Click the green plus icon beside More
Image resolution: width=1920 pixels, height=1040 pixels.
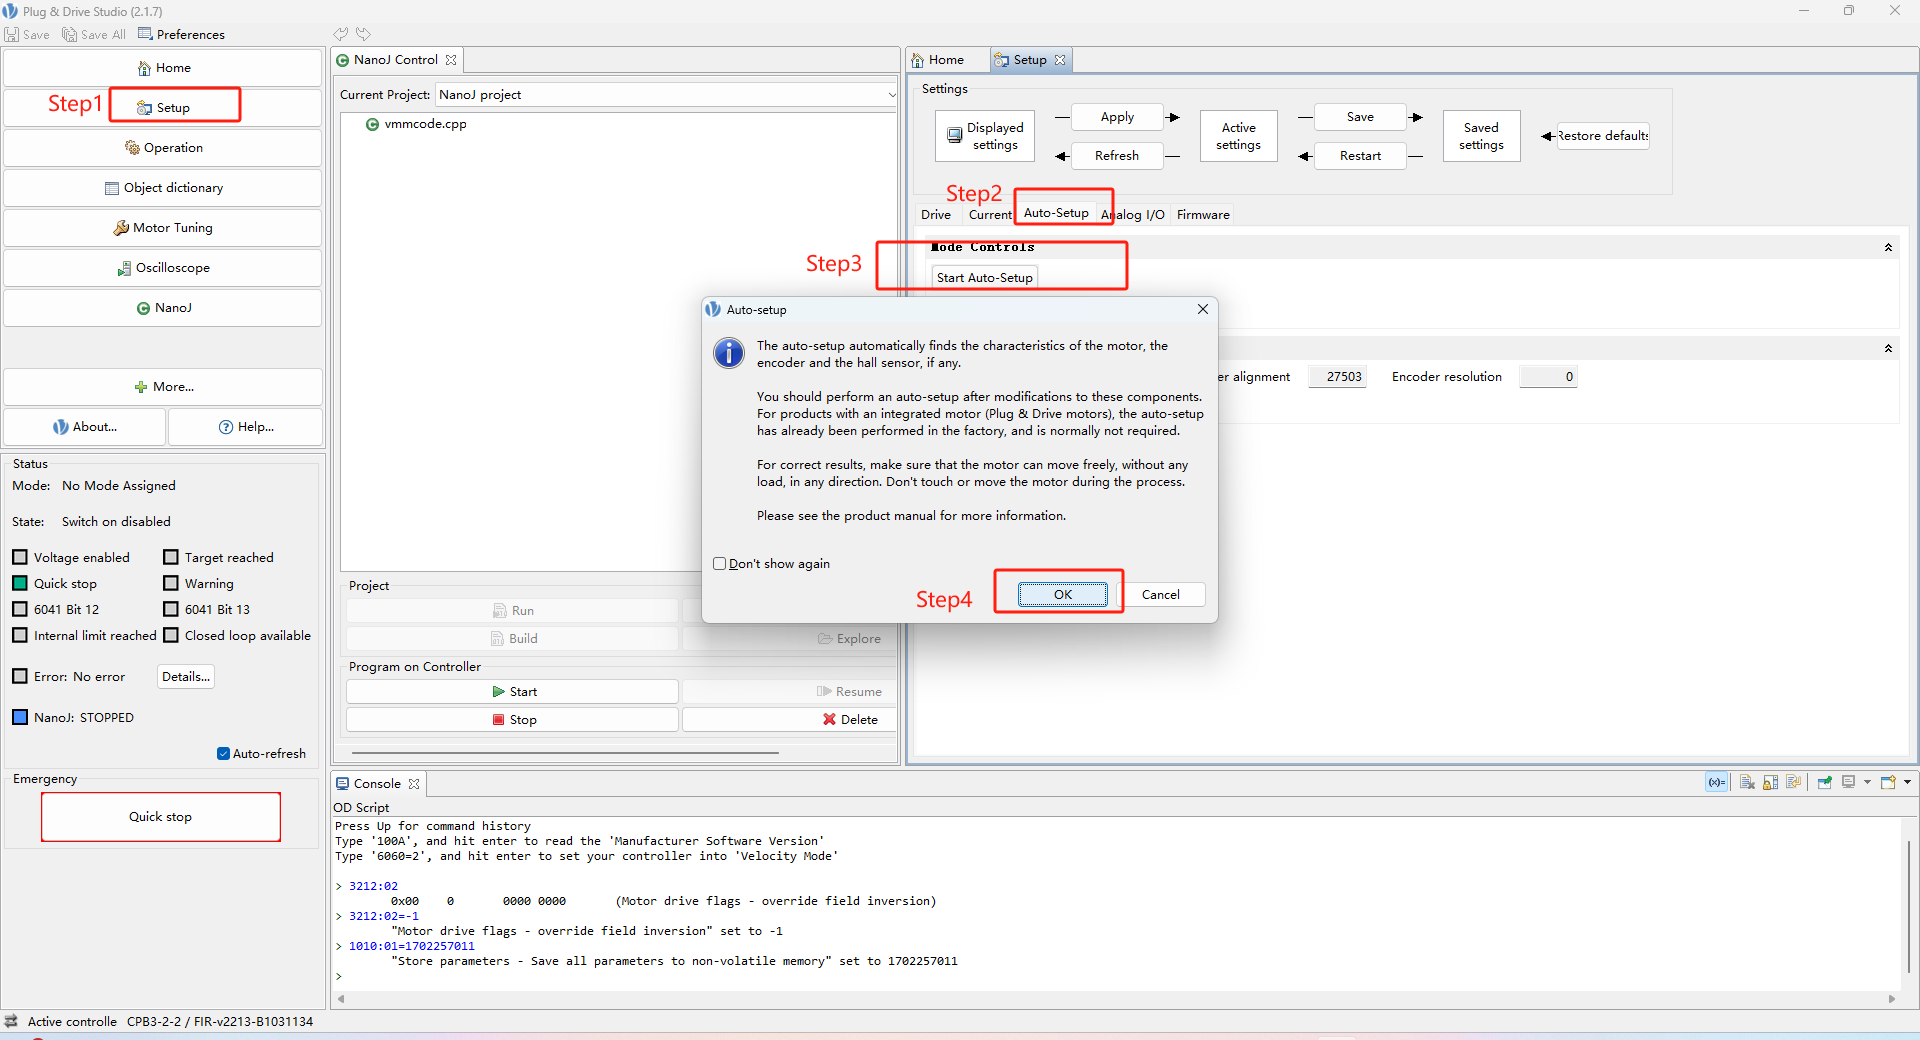pos(141,387)
